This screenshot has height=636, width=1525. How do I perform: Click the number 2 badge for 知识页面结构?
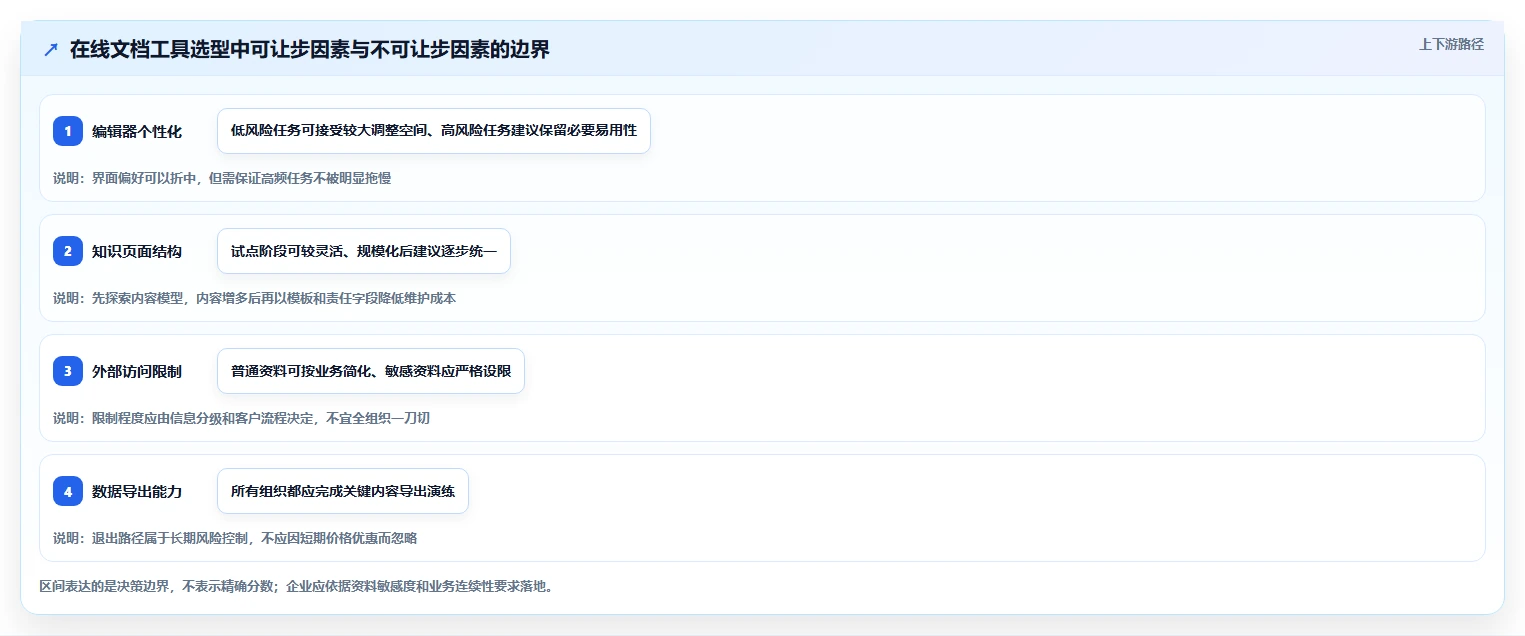[x=68, y=251]
